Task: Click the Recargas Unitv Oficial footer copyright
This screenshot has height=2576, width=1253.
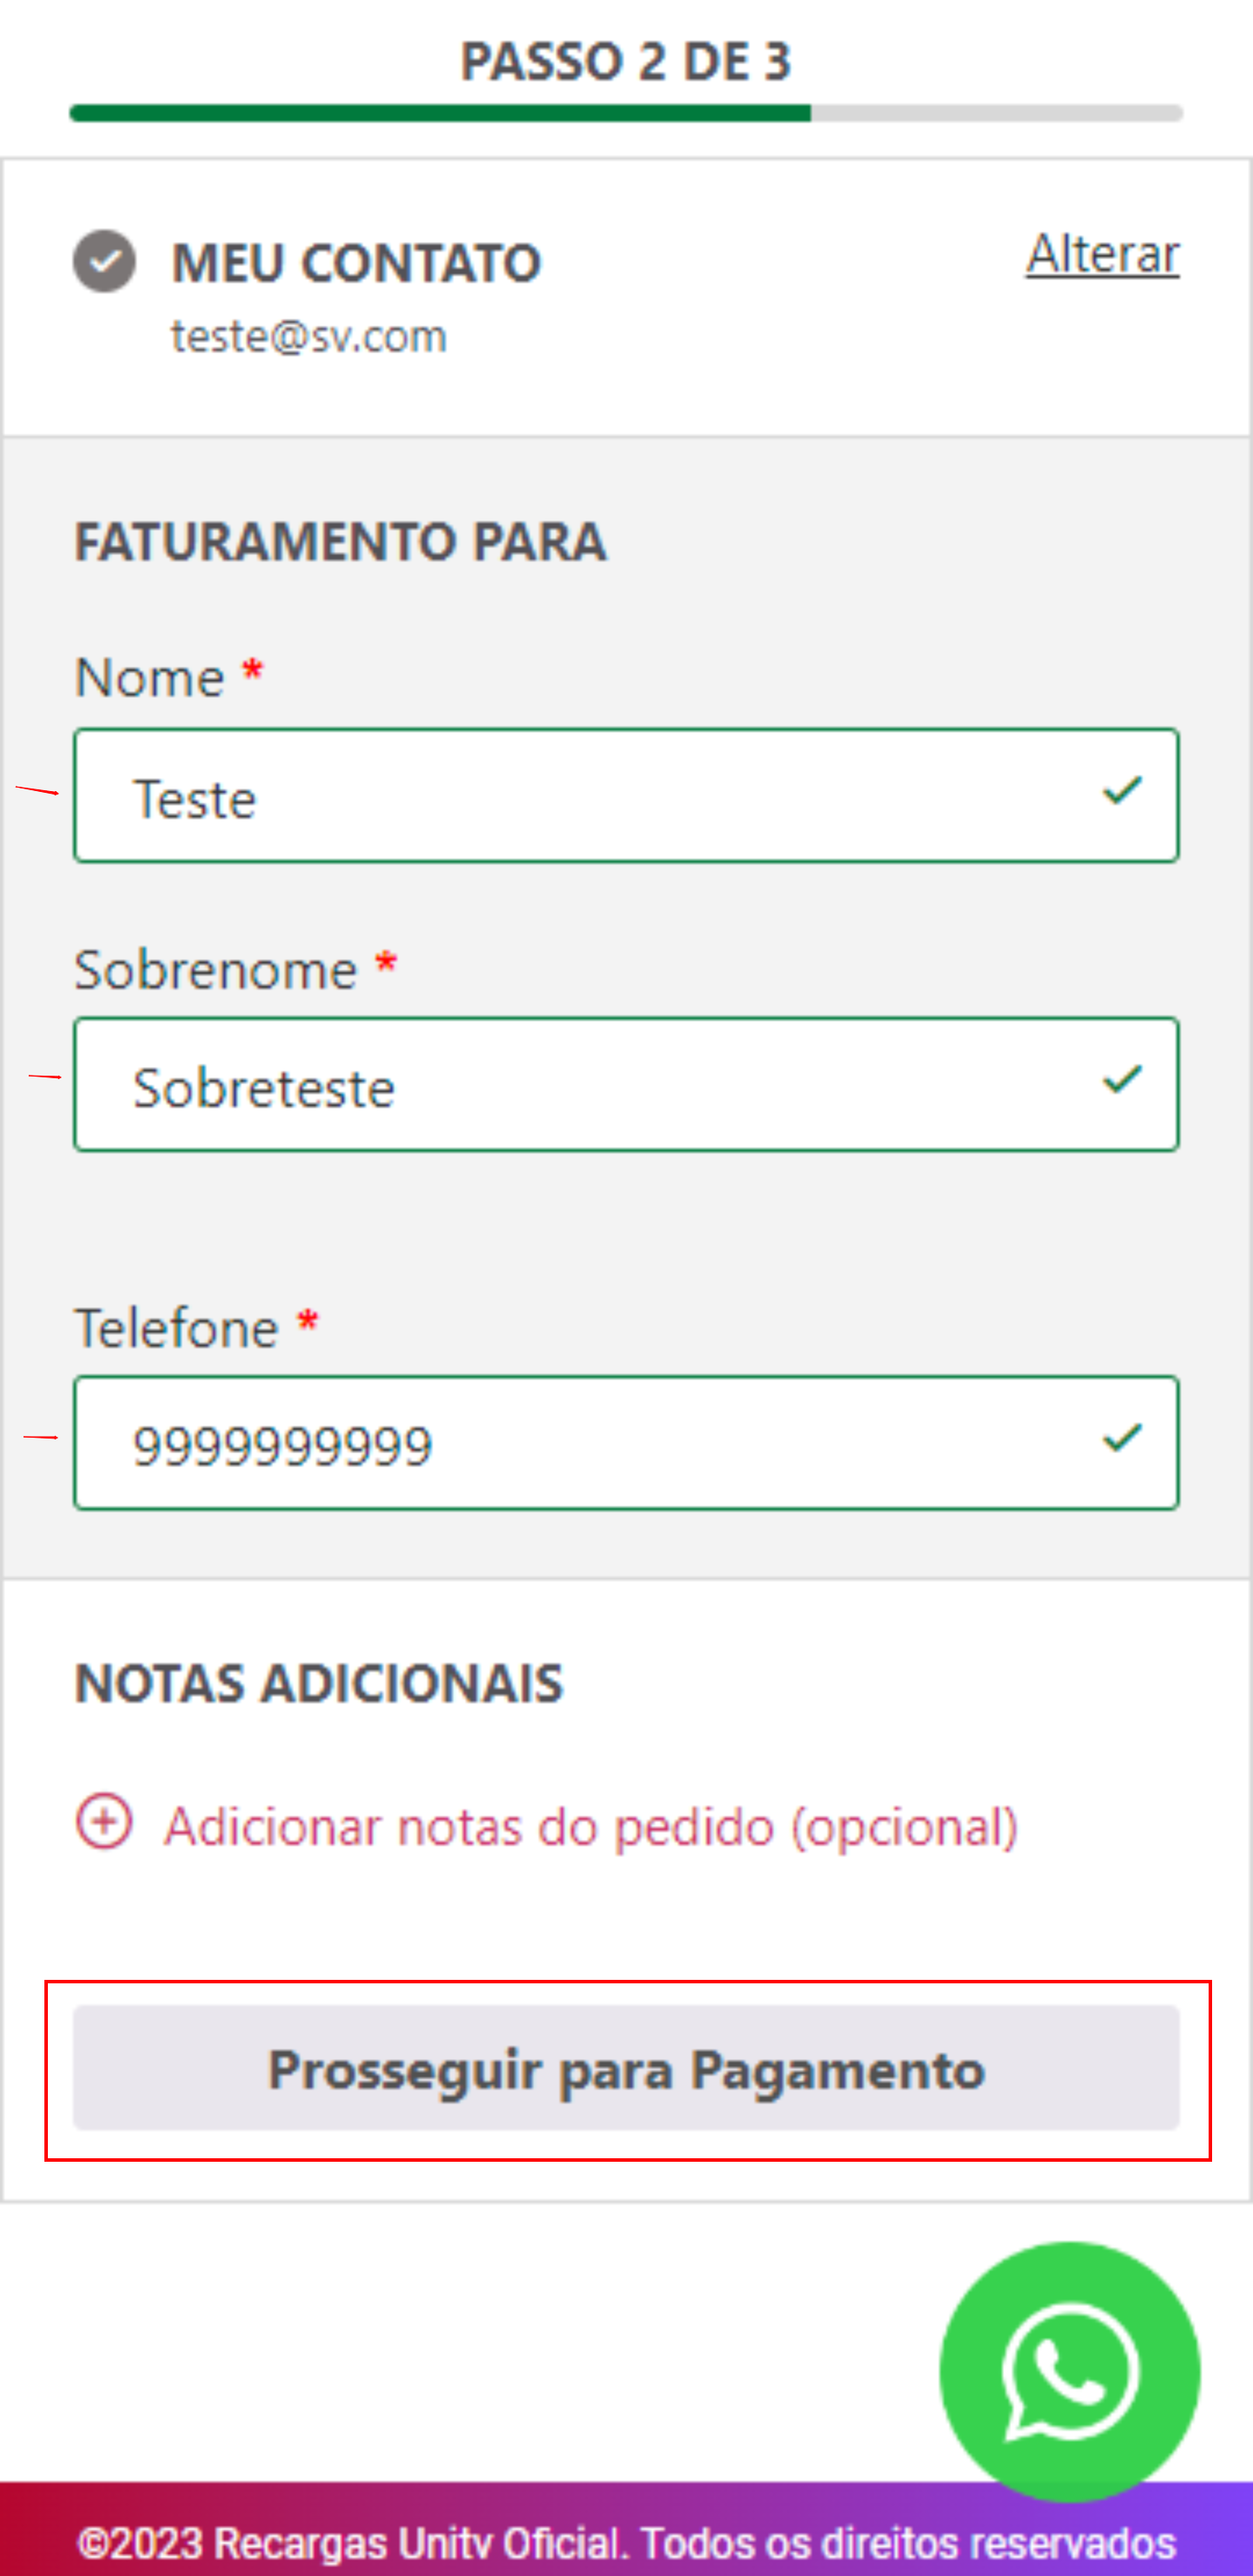Action: pyautogui.click(x=626, y=2543)
